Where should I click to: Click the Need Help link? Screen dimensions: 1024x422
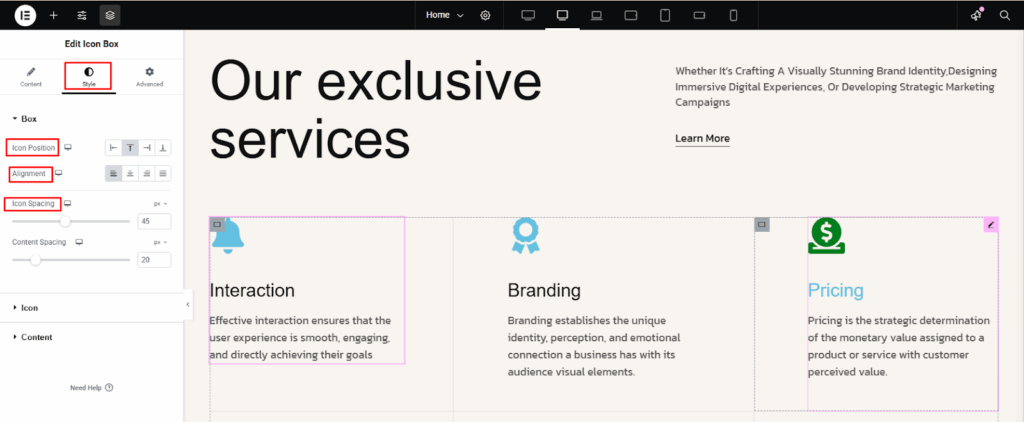click(91, 387)
